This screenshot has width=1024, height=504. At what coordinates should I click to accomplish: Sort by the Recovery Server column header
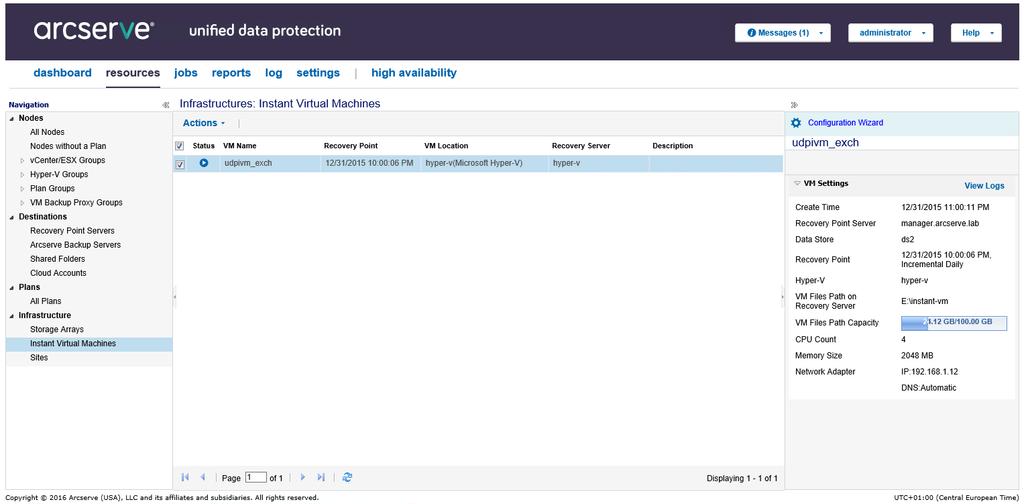point(581,146)
